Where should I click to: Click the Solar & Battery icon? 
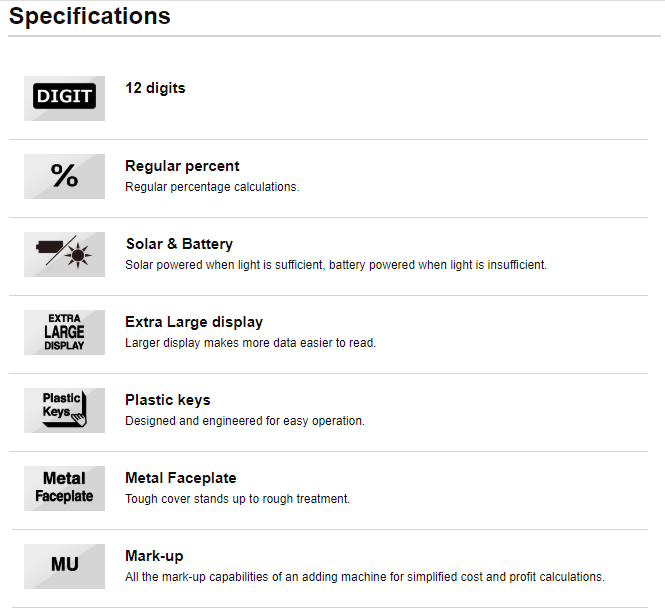64,255
